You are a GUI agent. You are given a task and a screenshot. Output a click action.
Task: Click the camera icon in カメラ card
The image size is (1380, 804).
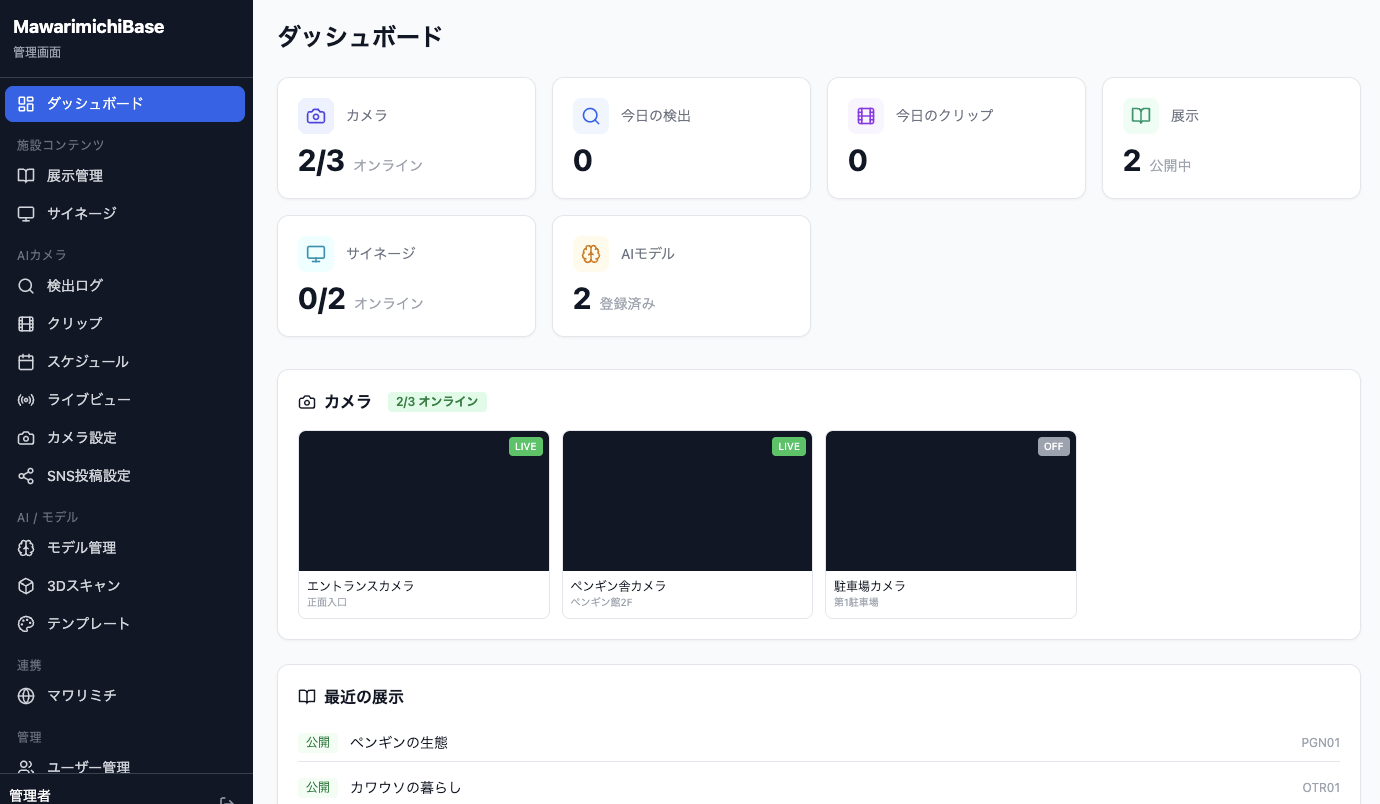(x=316, y=116)
